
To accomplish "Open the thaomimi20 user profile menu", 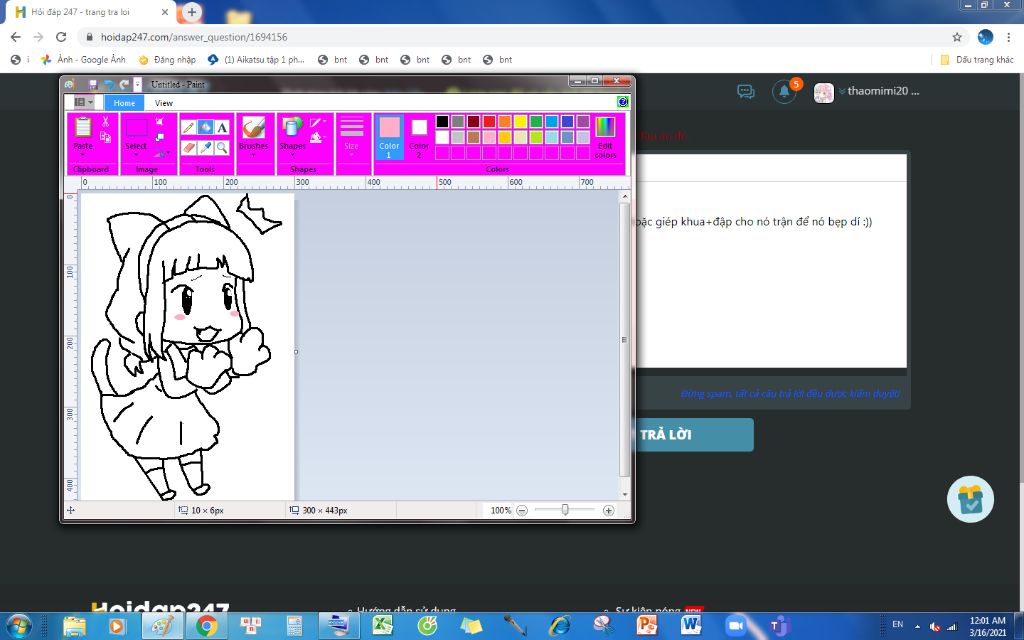I will point(867,91).
